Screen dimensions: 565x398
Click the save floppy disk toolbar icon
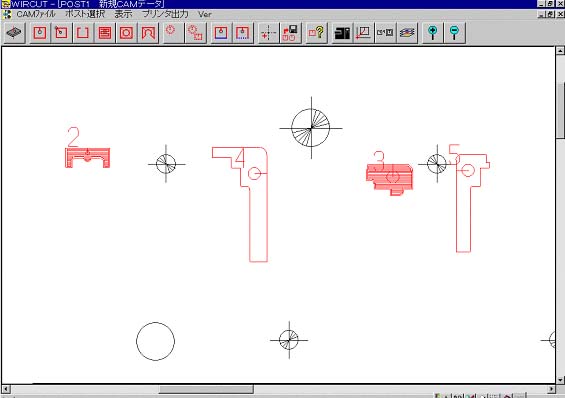(x=290, y=33)
